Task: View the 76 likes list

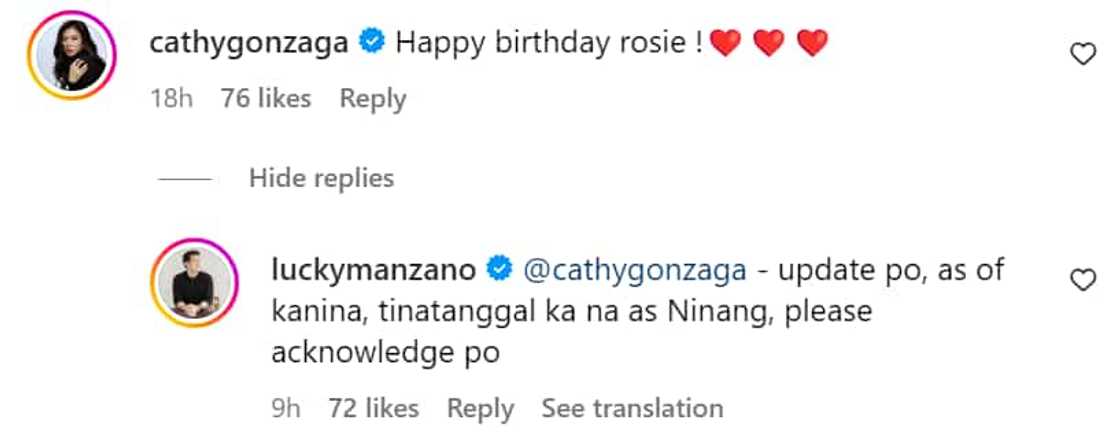Action: pyautogui.click(x=266, y=99)
